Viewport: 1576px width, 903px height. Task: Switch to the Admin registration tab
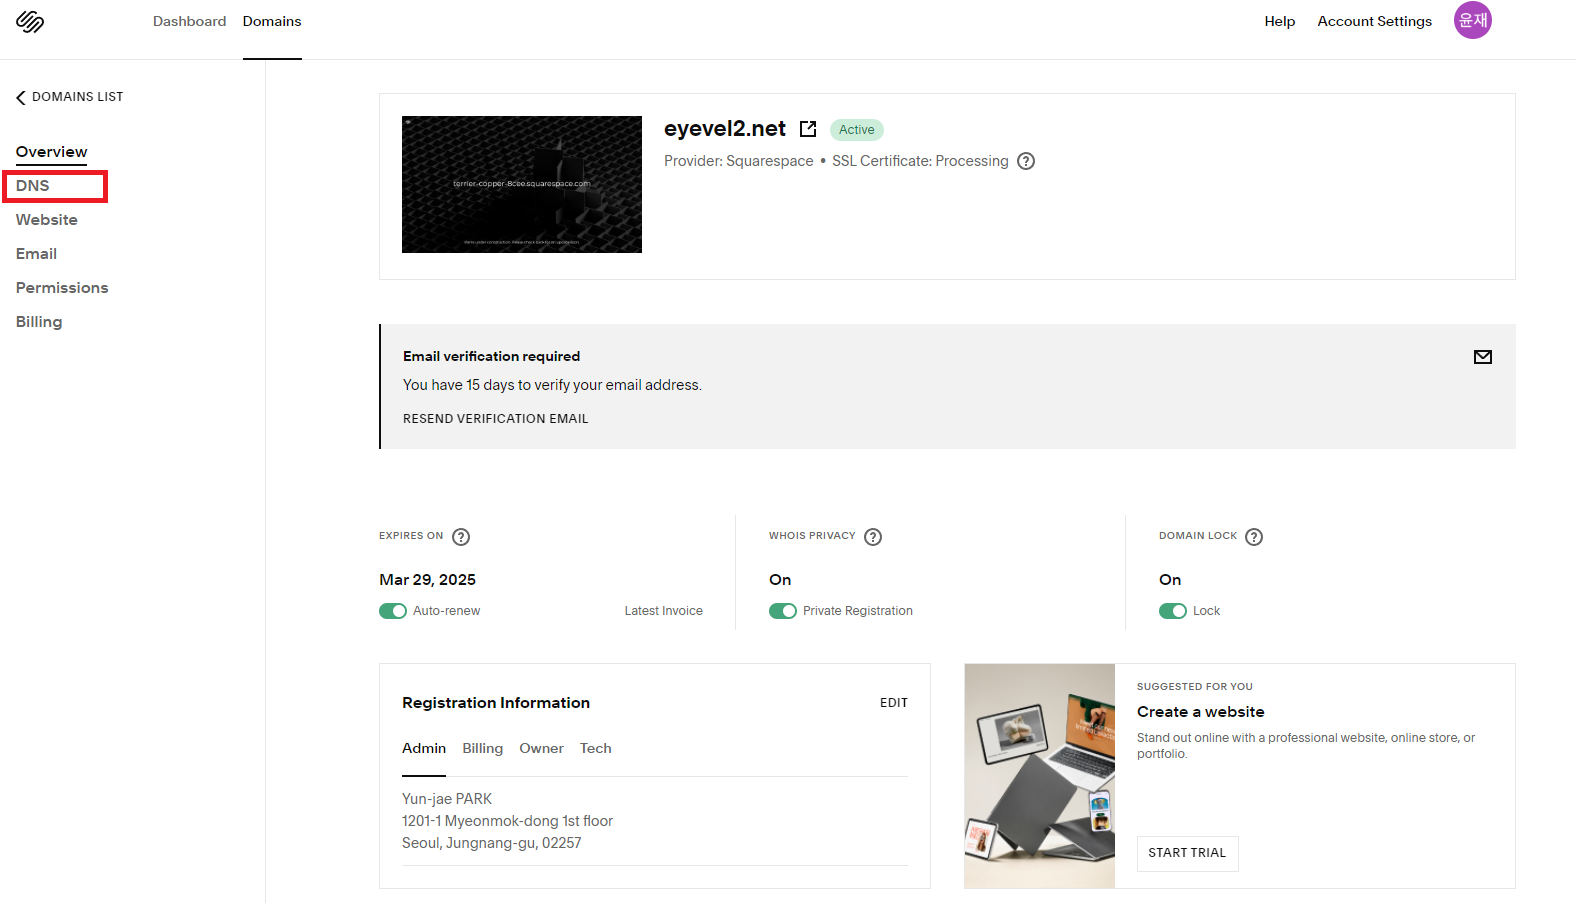424,748
